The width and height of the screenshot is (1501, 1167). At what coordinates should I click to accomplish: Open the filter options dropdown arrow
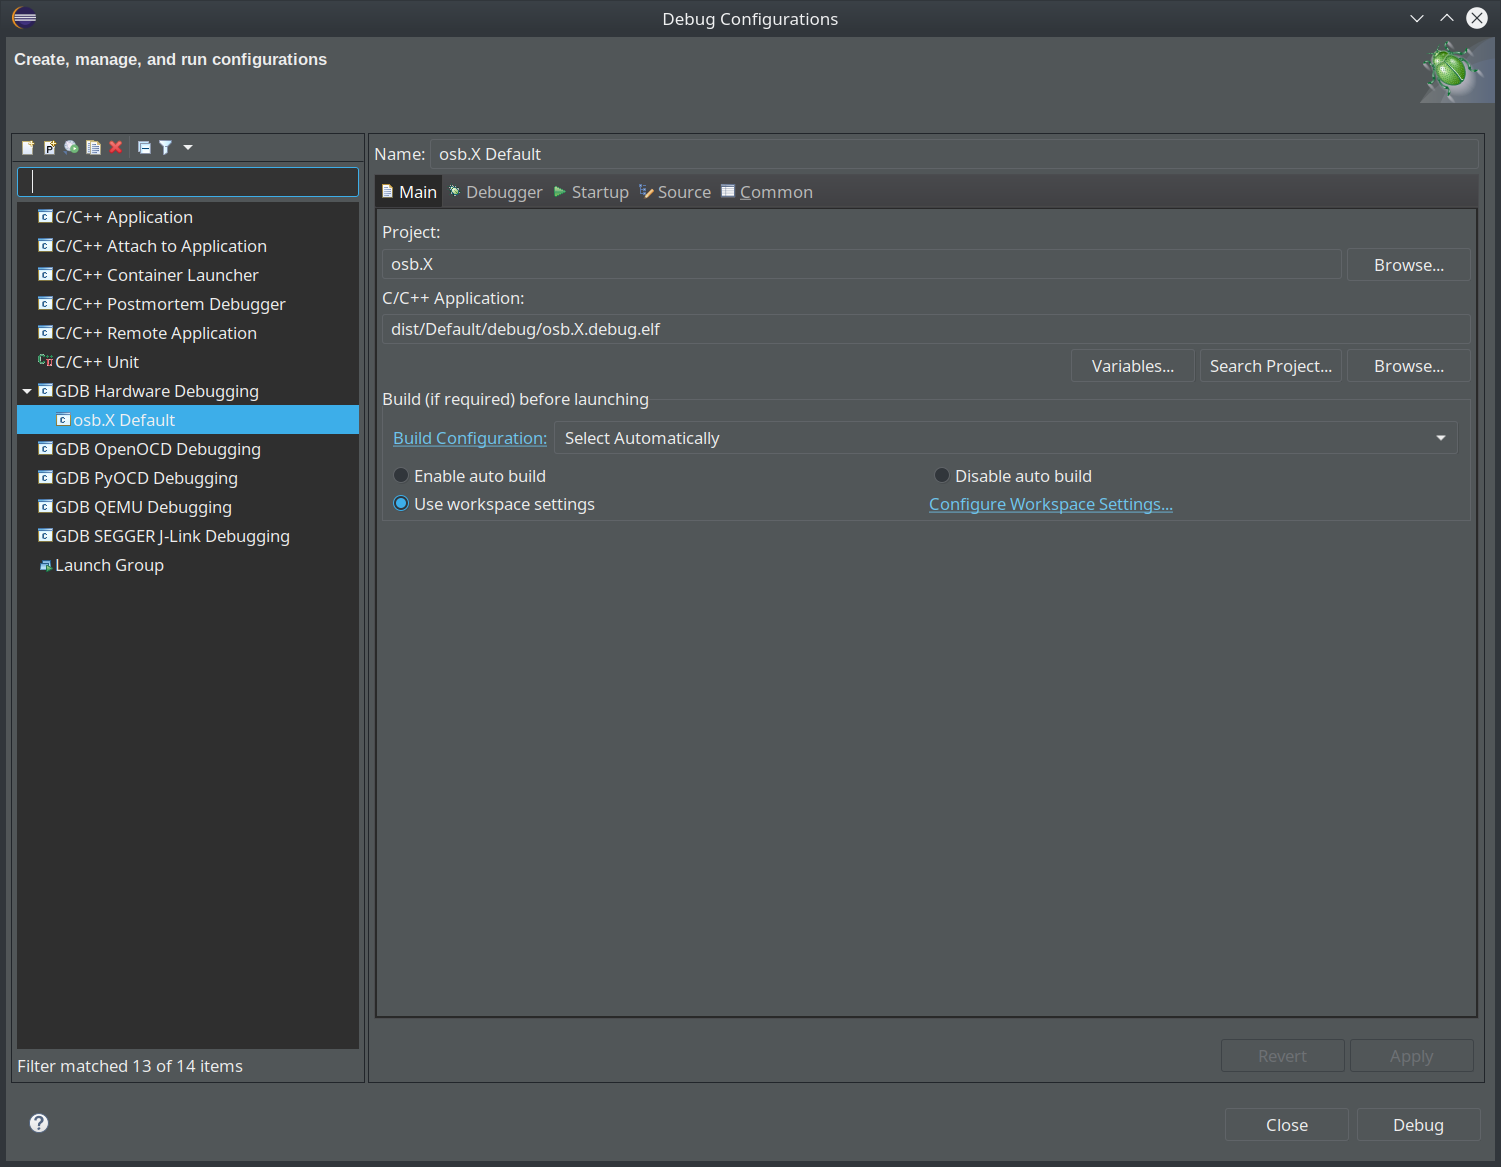pyautogui.click(x=188, y=147)
